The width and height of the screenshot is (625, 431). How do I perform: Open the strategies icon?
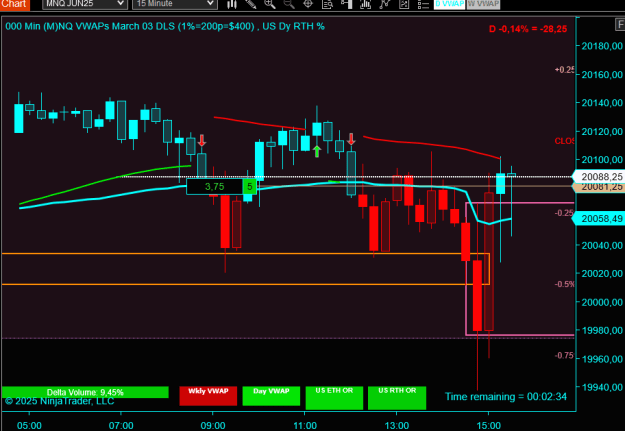[385, 4]
